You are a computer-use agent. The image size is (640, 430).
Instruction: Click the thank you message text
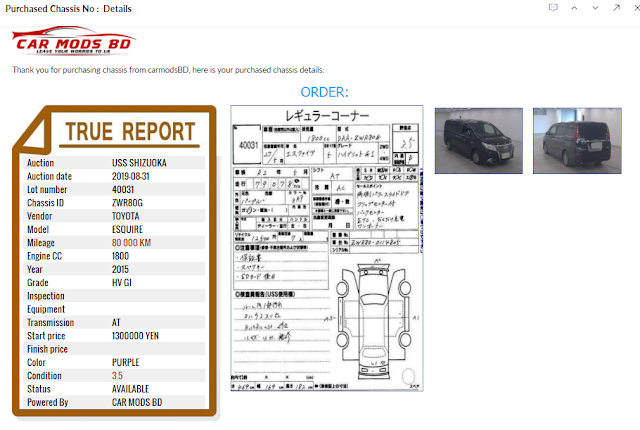click(x=168, y=70)
